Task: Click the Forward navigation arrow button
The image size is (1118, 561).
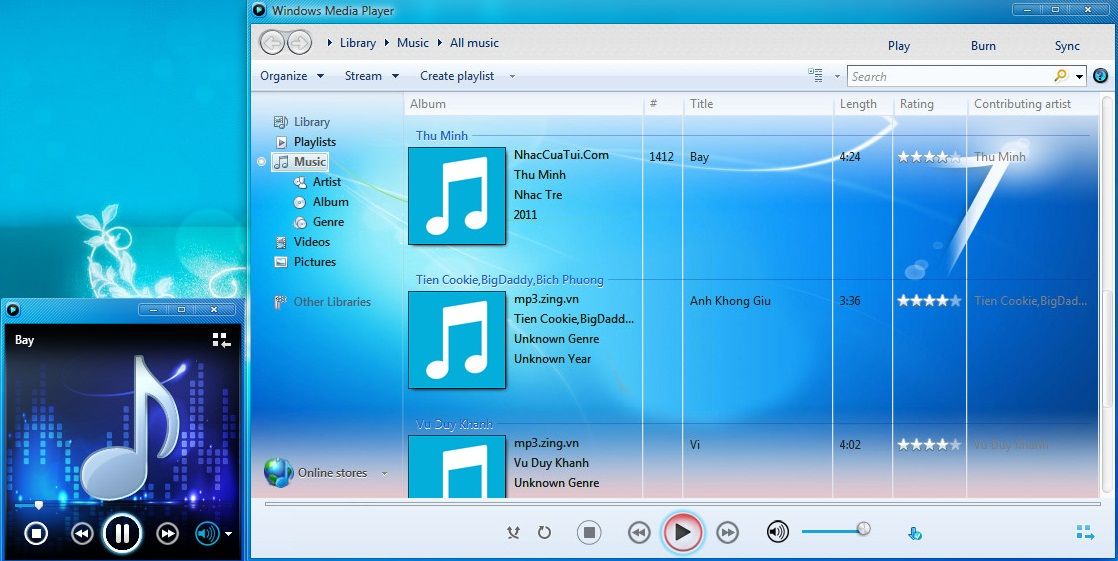Action: tap(299, 43)
